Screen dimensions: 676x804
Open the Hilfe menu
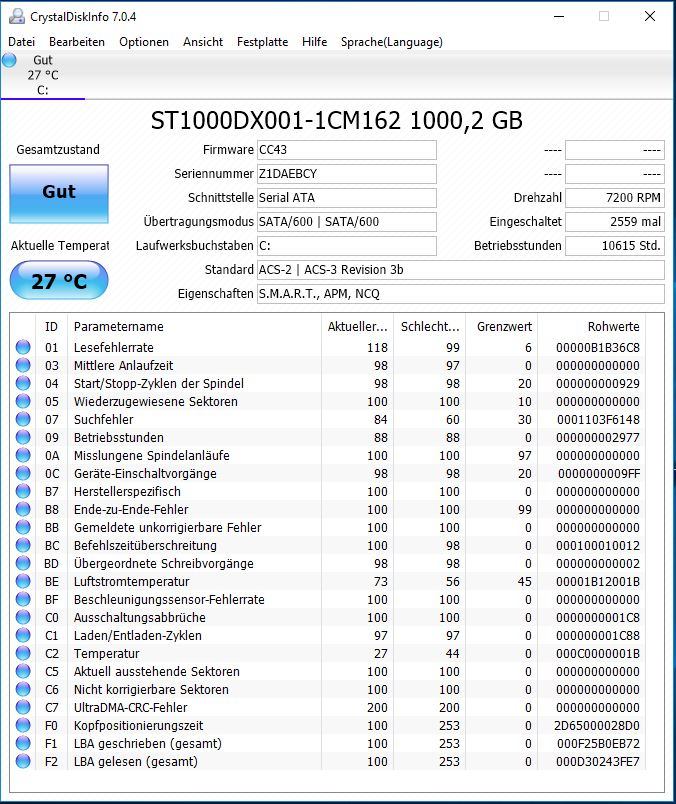coord(314,42)
